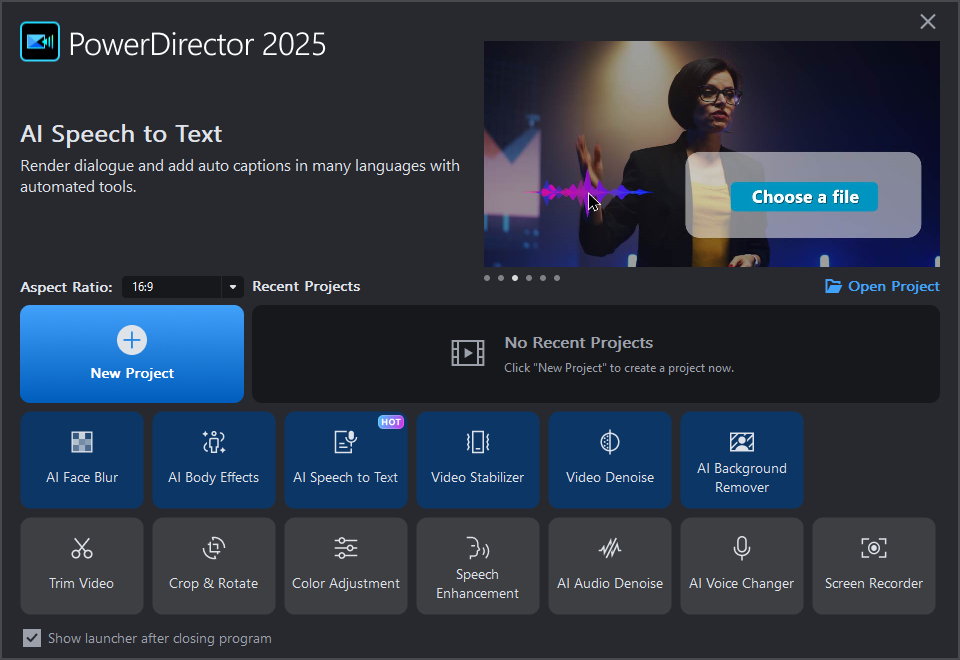Uncheck Show launcher after closing program

coord(32,638)
